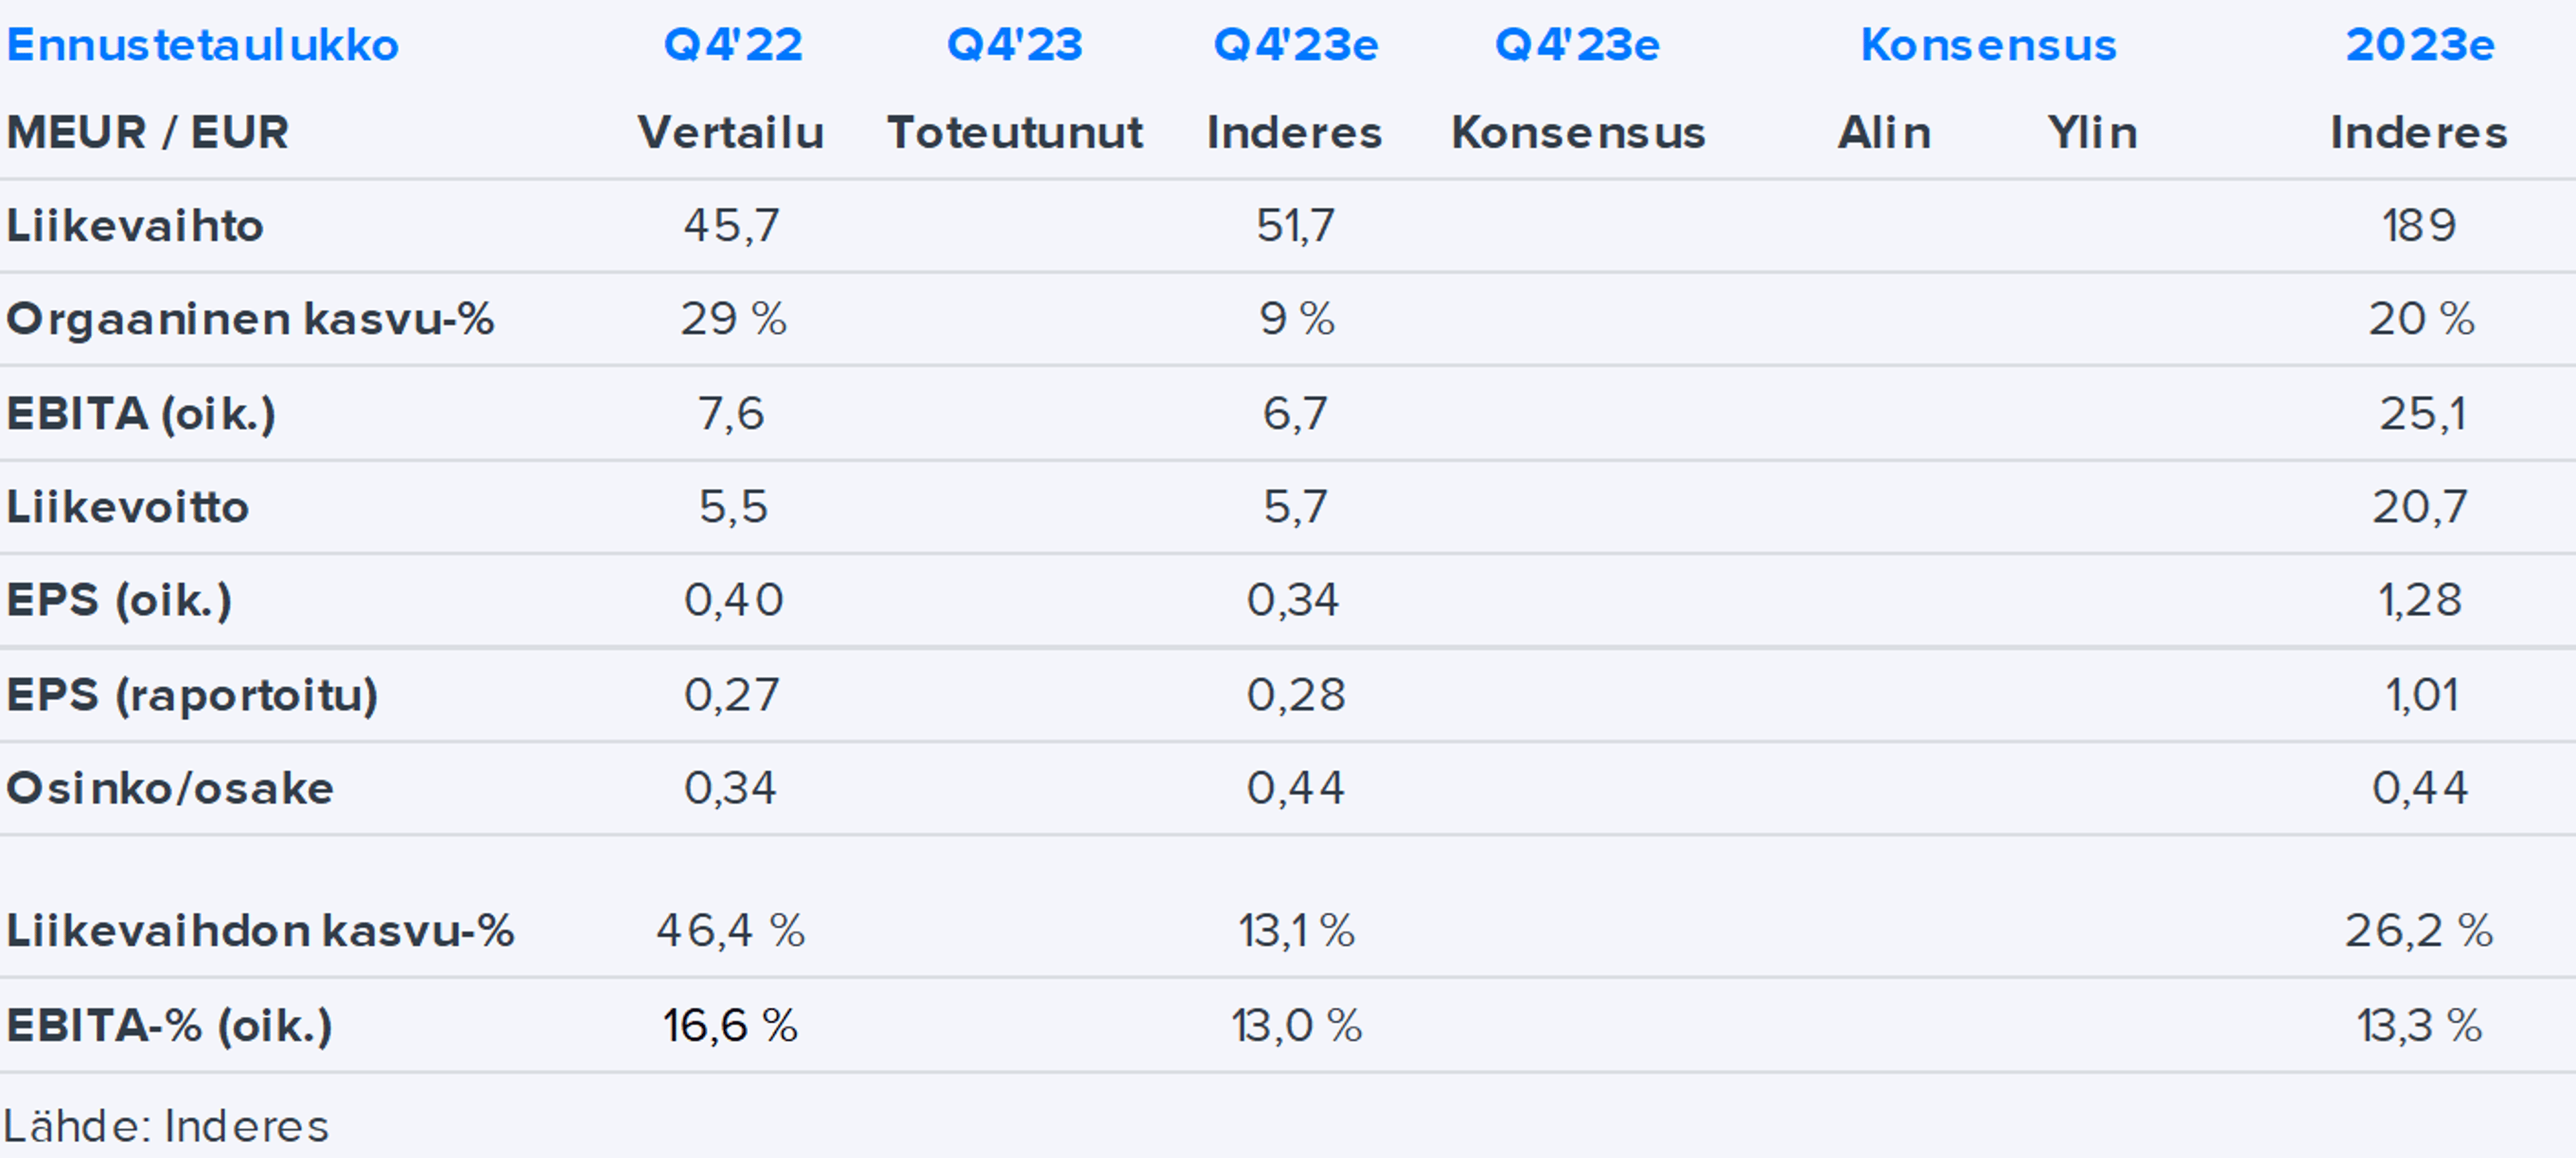Select the MEUR / EUR unit label

(x=148, y=133)
